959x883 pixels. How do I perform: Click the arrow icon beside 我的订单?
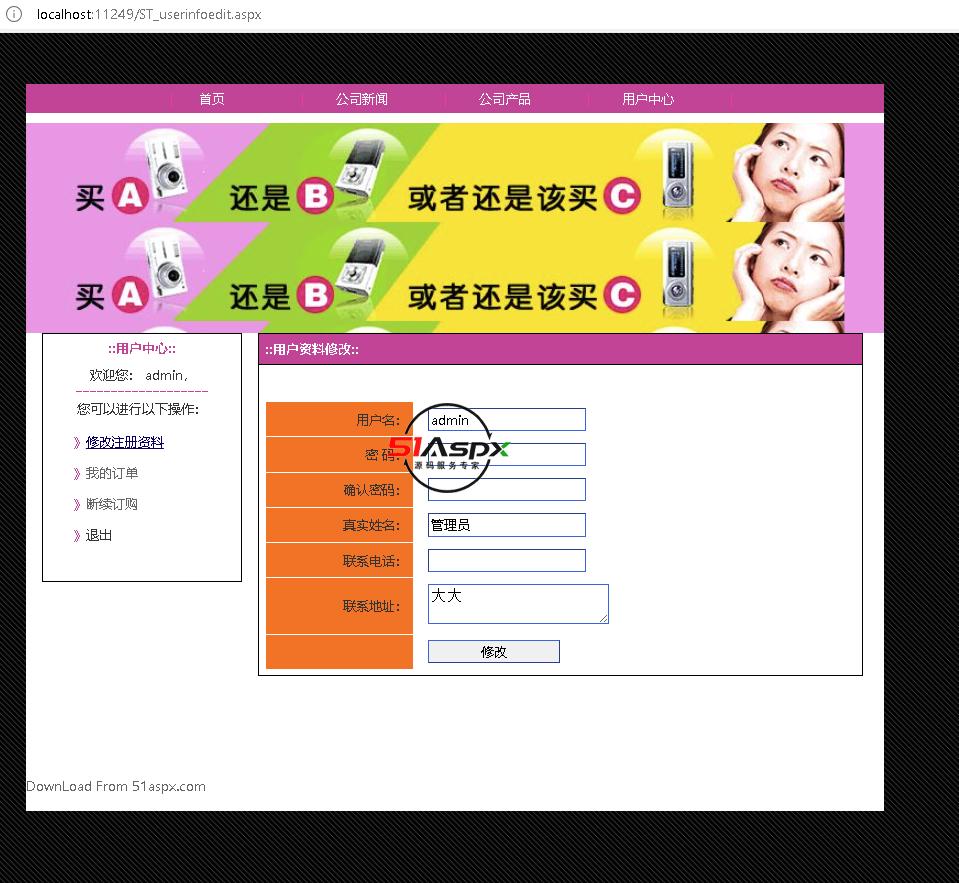[77, 474]
